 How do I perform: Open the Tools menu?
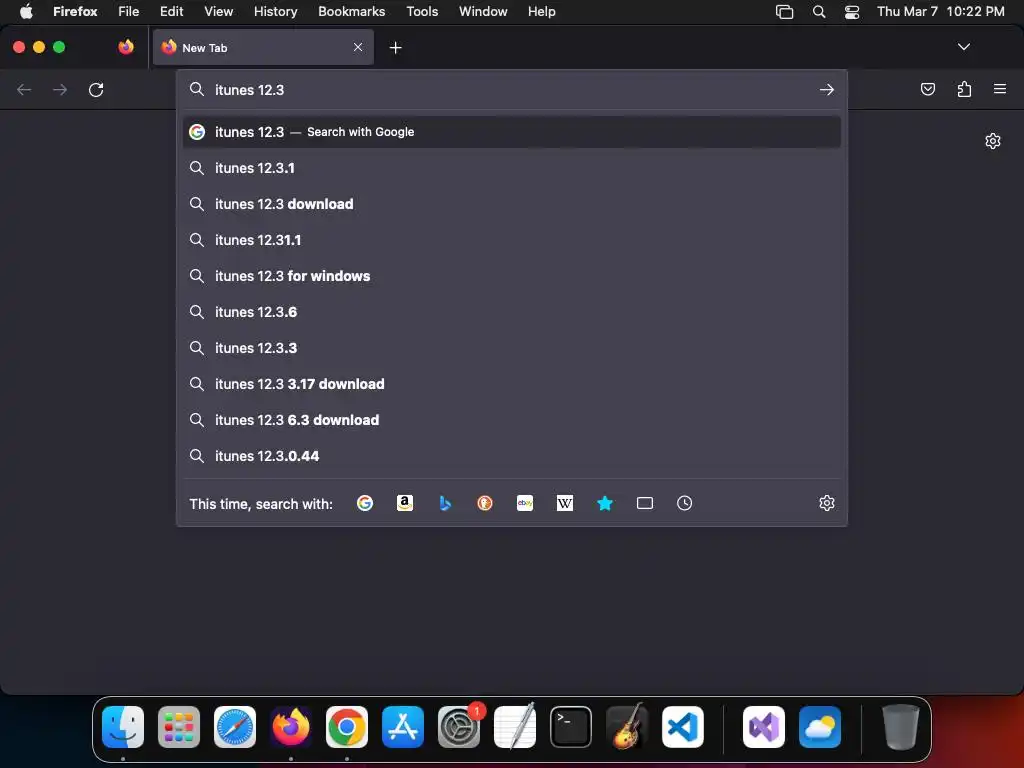[x=422, y=11]
